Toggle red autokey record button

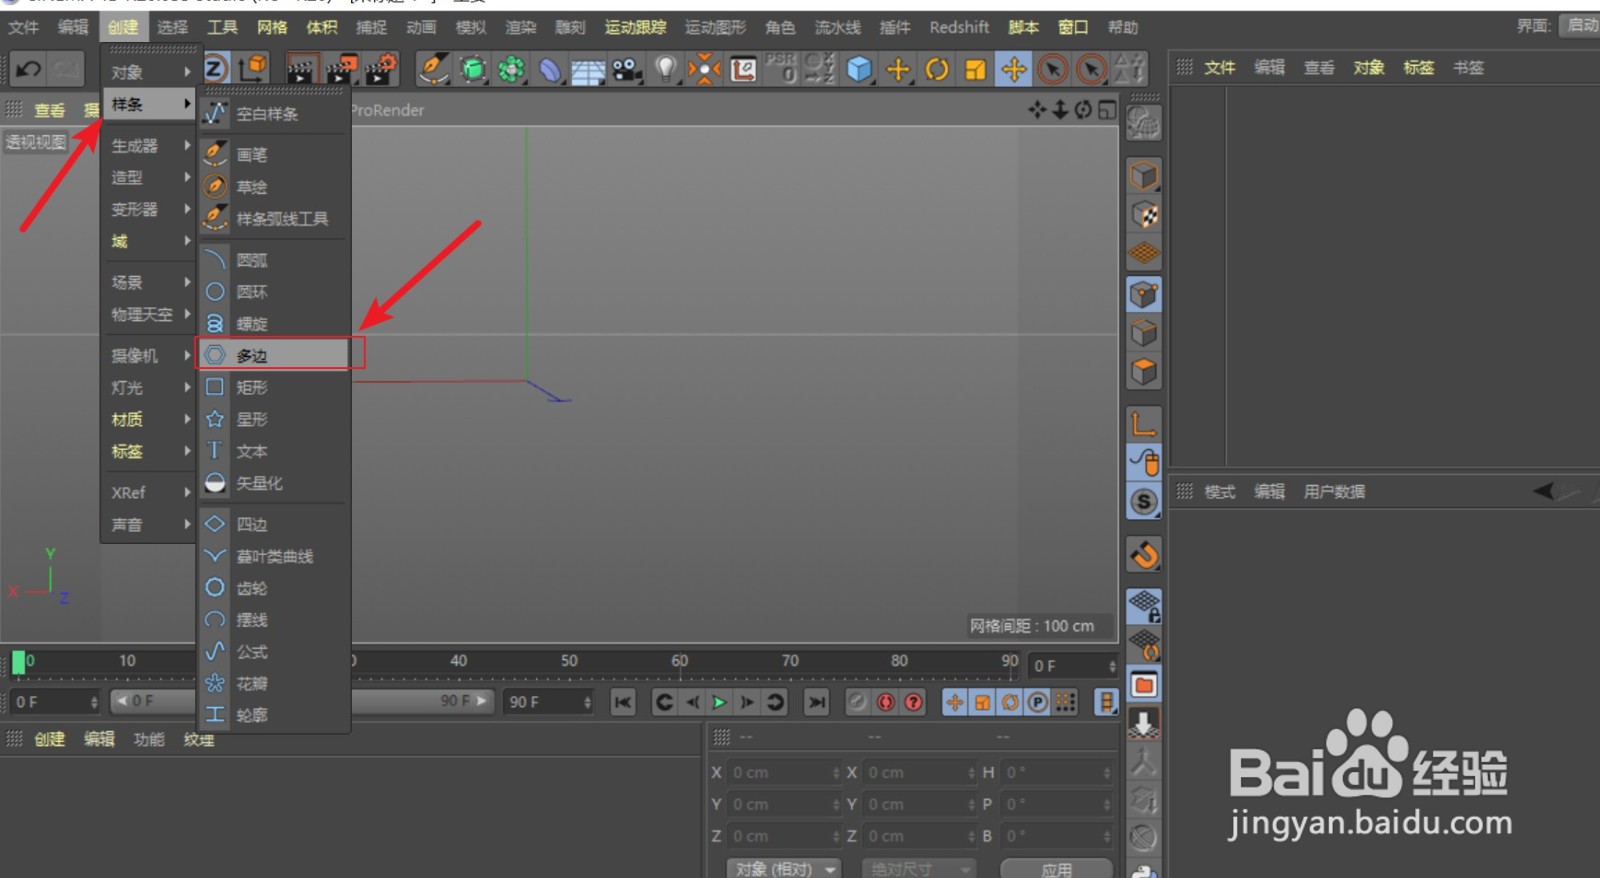885,702
